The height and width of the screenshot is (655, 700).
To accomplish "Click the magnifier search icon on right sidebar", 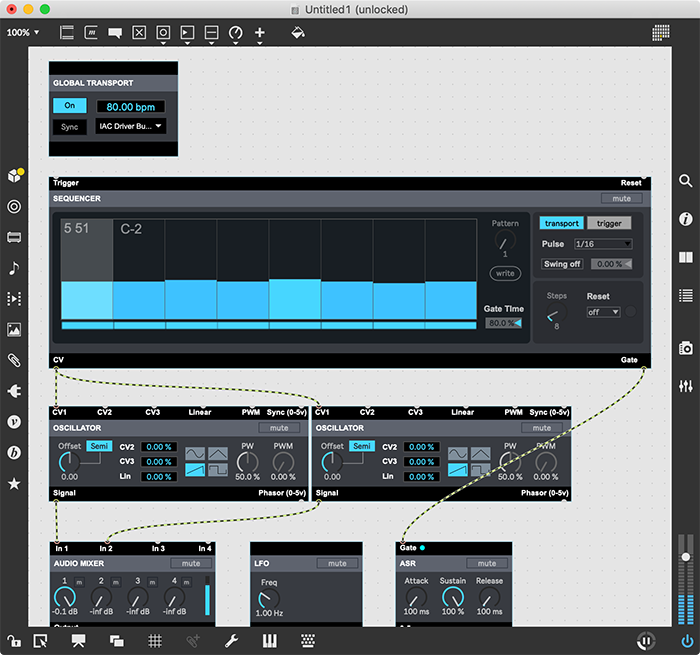I will 686,181.
